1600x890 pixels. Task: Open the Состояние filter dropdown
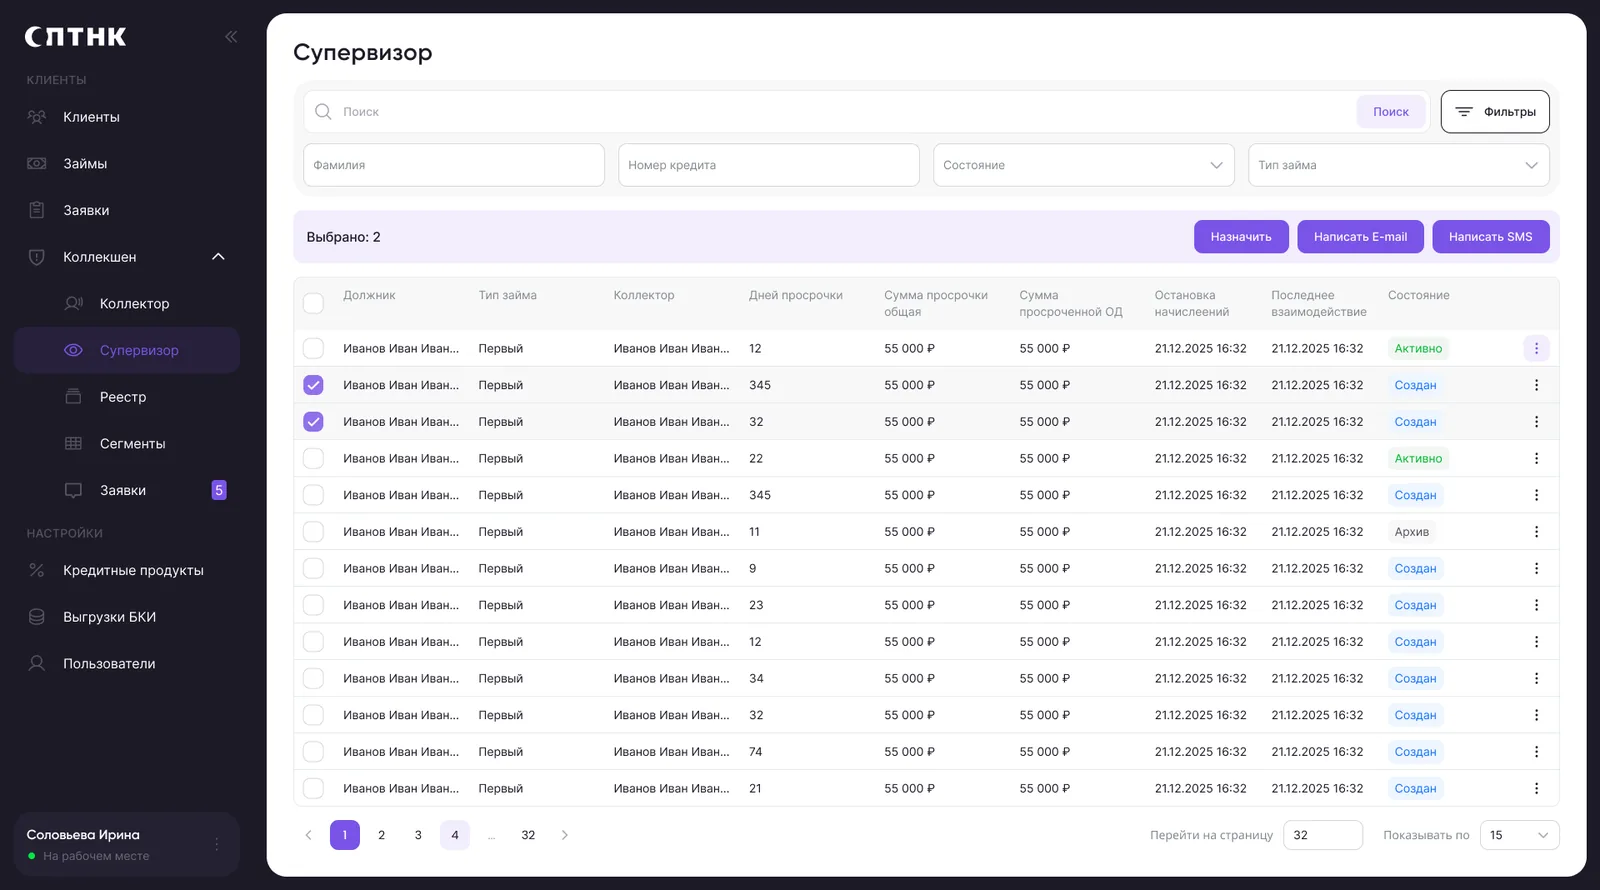point(1084,165)
